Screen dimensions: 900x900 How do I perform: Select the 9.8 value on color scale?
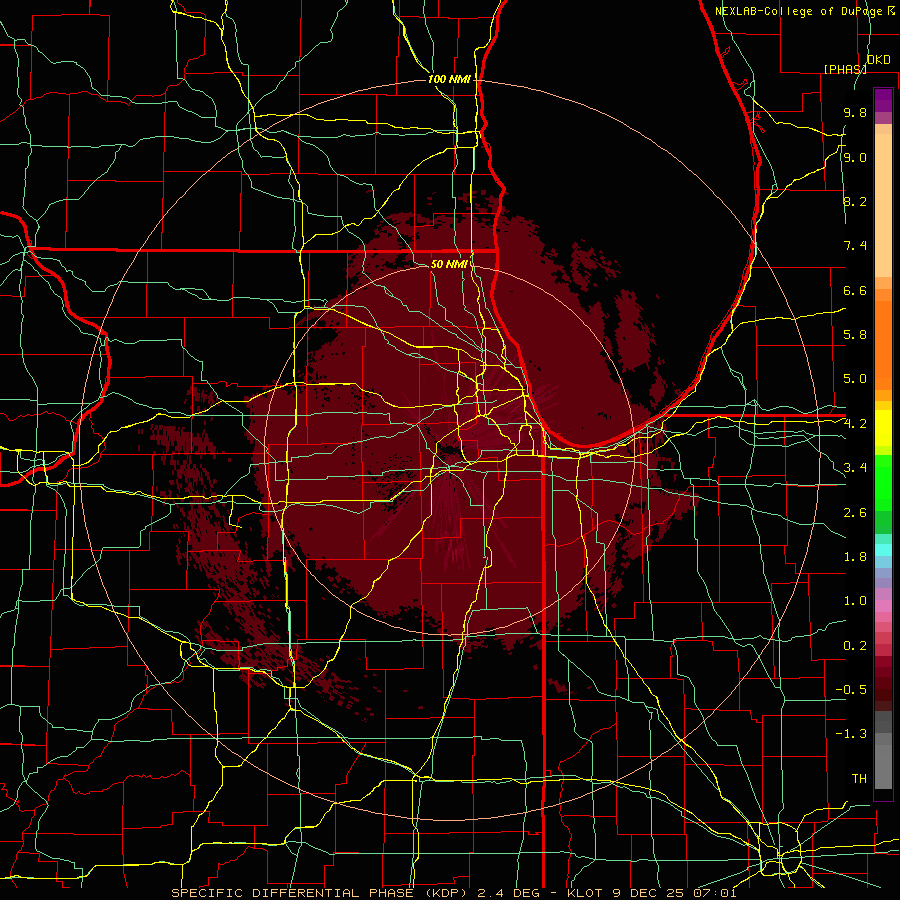855,113
